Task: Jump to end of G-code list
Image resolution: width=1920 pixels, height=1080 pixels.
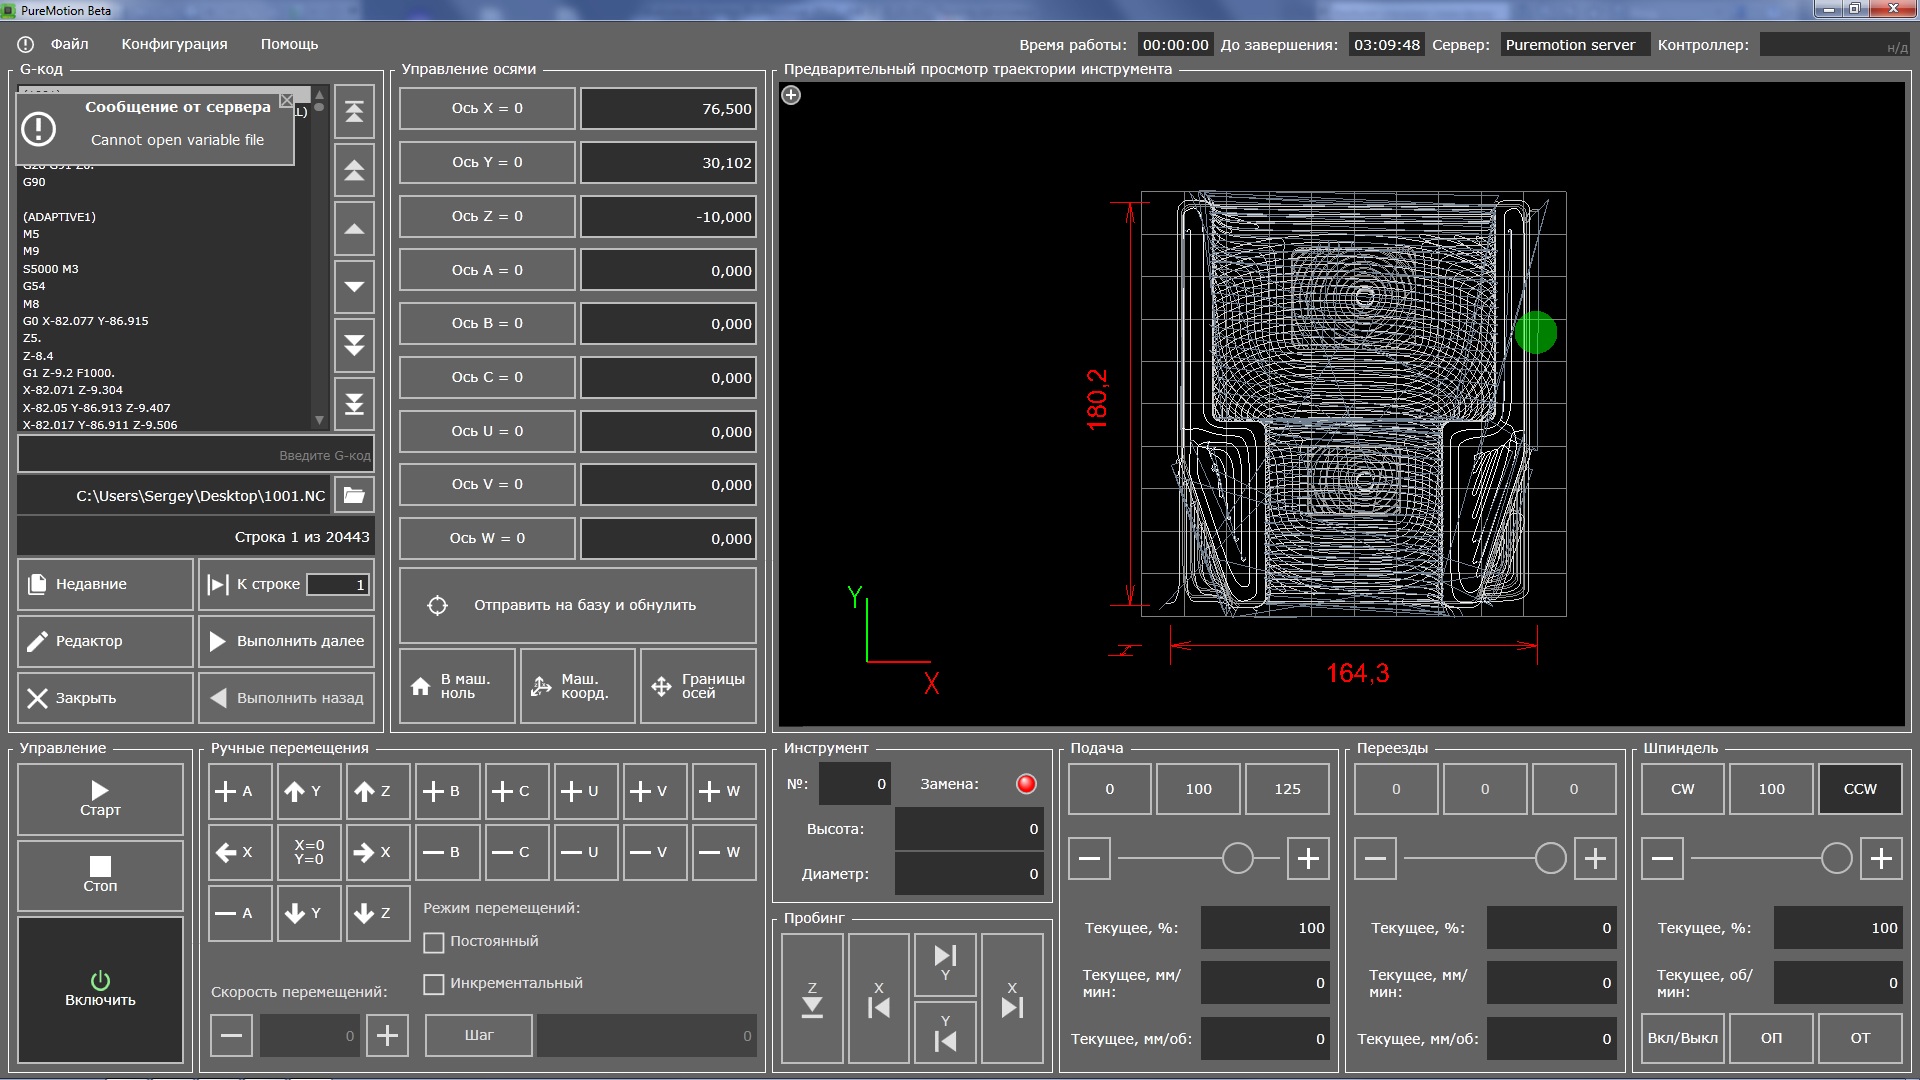Action: pyautogui.click(x=354, y=404)
